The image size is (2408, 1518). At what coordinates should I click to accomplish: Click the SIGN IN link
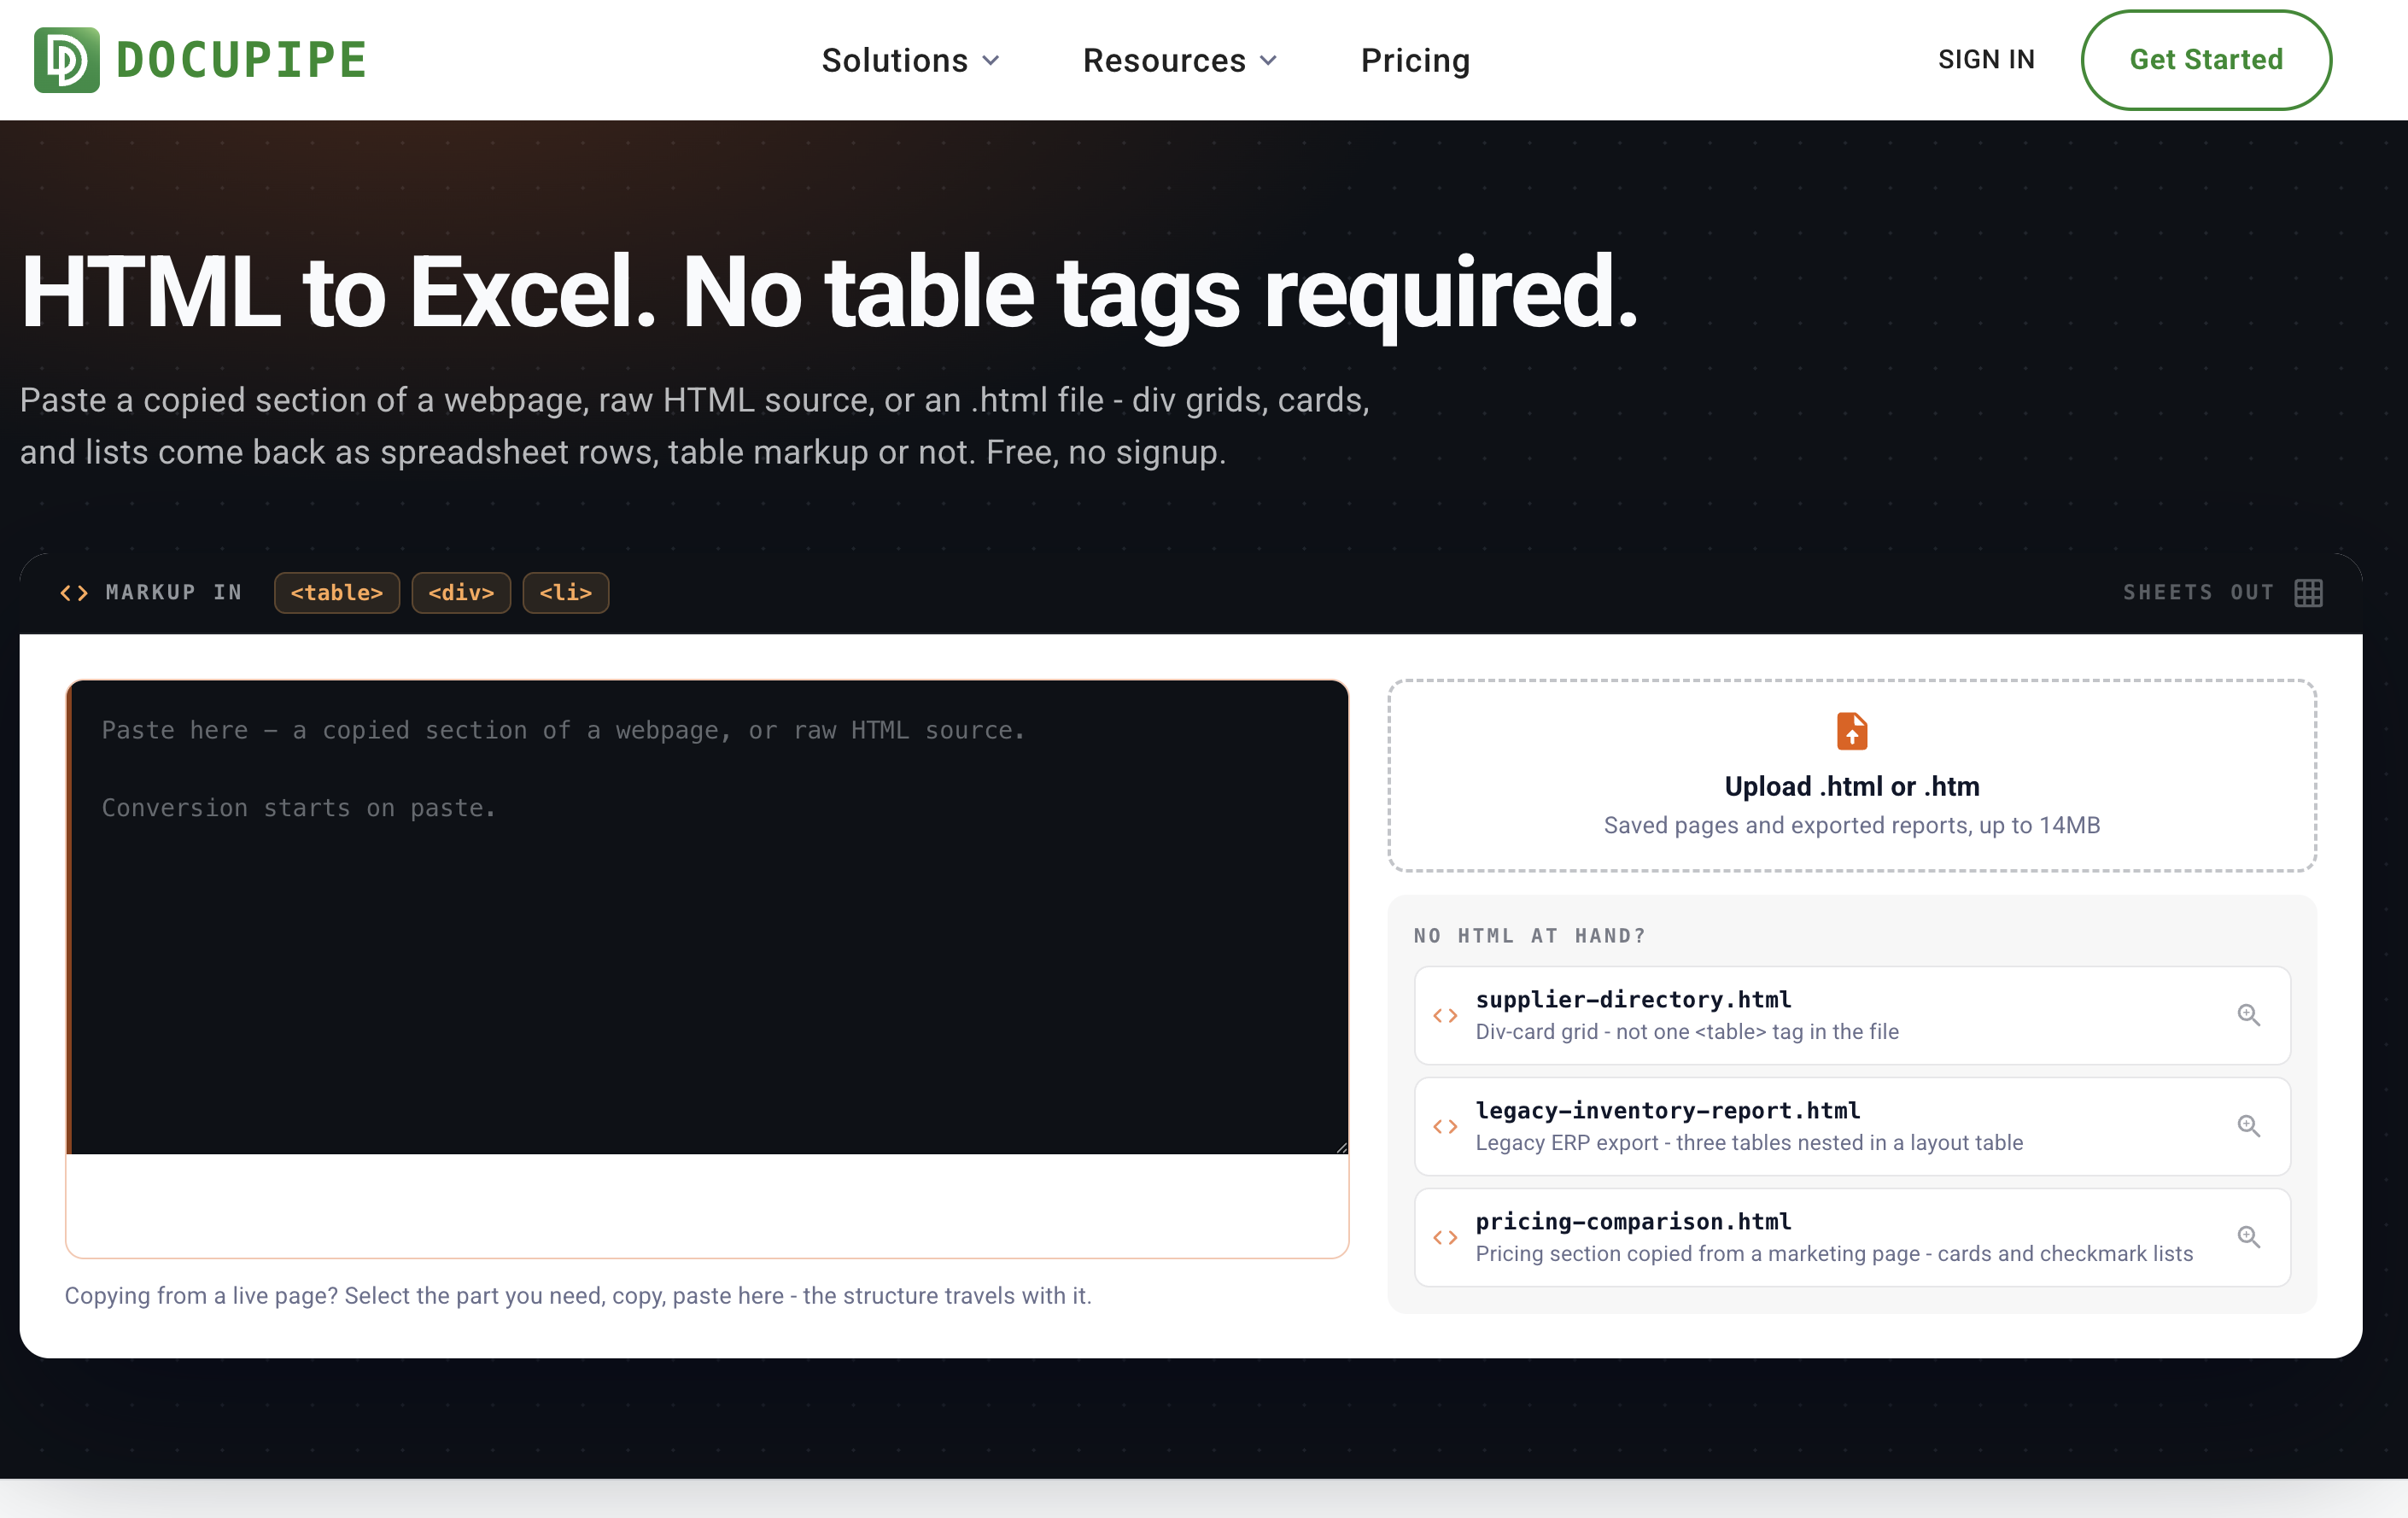1986,60
